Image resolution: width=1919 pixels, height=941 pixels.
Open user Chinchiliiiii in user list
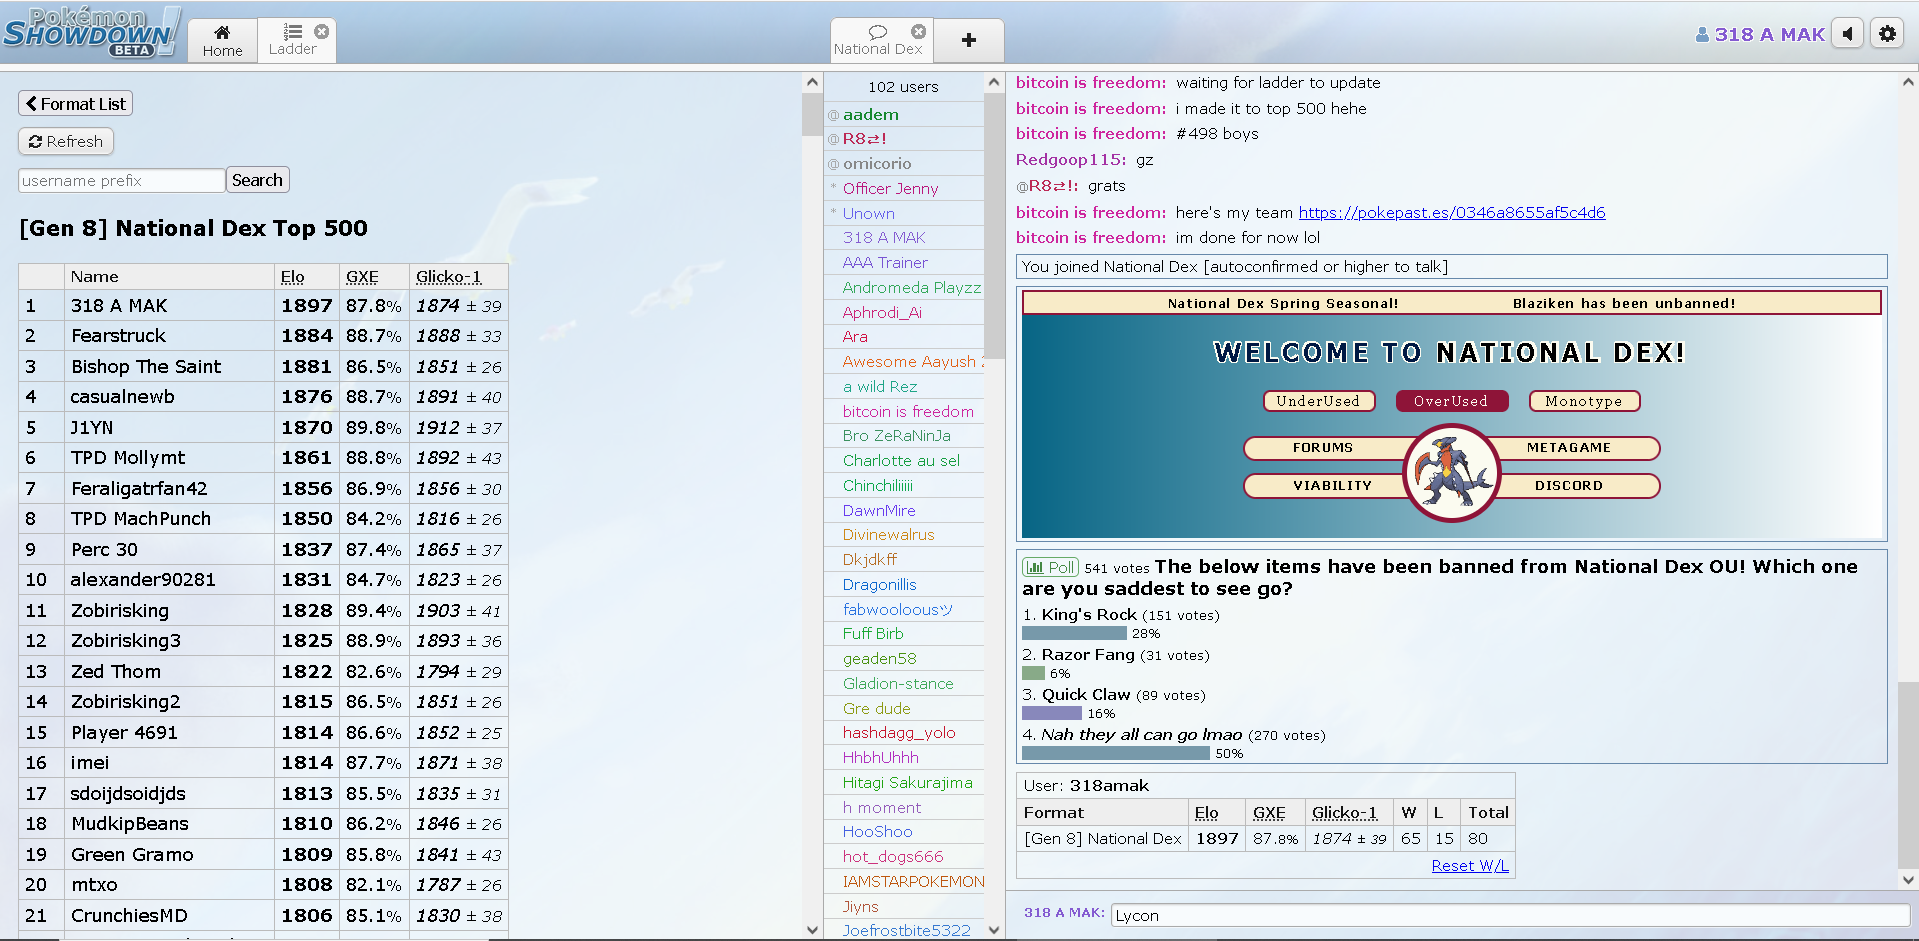tap(904, 486)
